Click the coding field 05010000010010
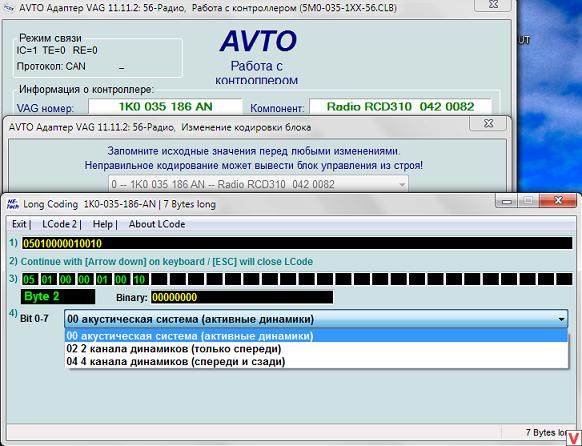The width and height of the screenshot is (582, 446). coord(297,243)
